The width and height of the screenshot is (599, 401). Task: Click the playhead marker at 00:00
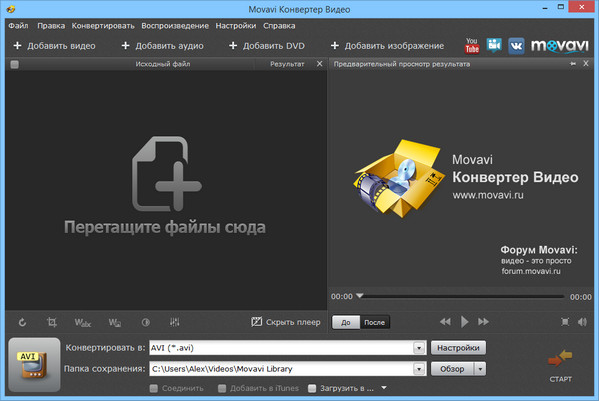pyautogui.click(x=359, y=296)
